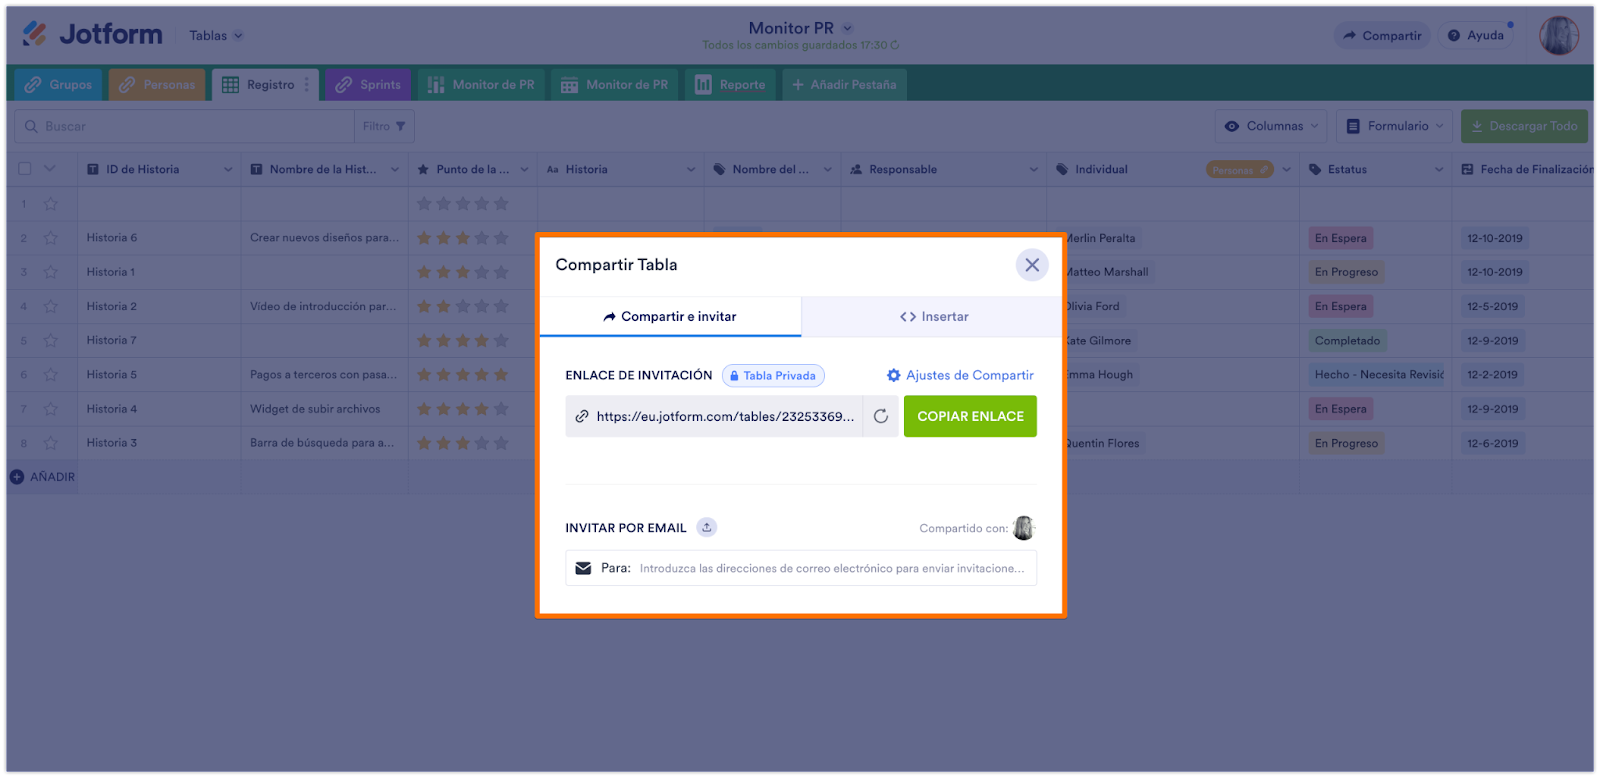Expand the Monitor PR title chevron
The image size is (1600, 778).
coord(848,28)
